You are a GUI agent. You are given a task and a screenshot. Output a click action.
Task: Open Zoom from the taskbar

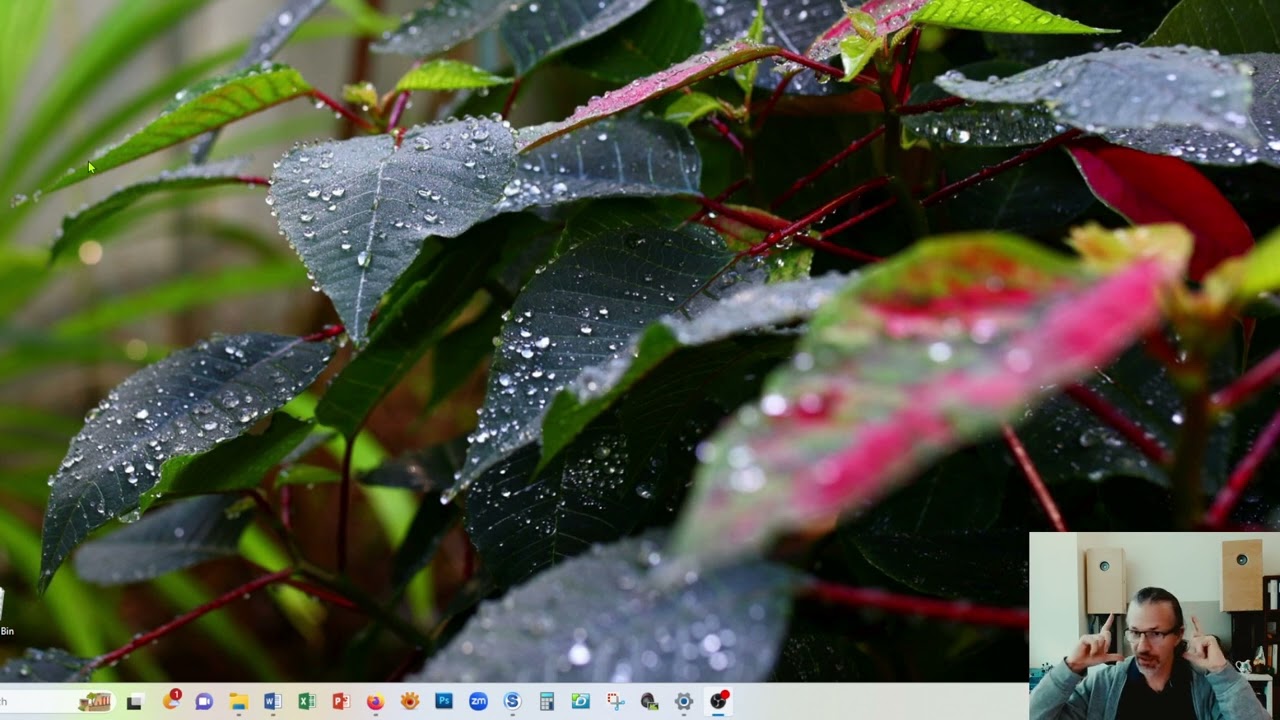tap(478, 702)
